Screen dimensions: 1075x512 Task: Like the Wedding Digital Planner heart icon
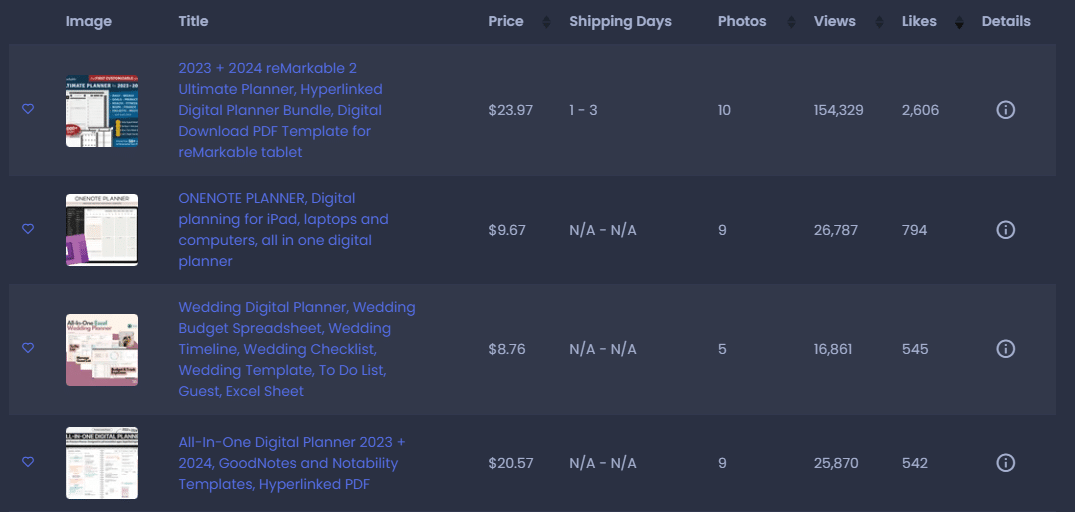tap(28, 348)
